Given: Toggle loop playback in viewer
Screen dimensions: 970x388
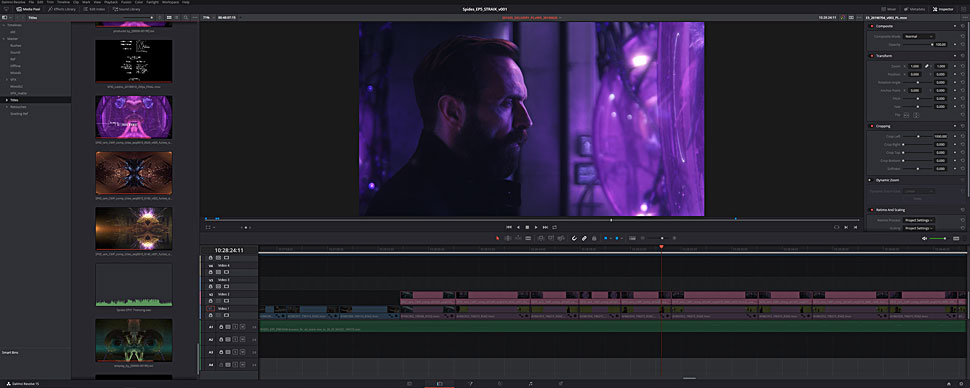Looking at the screenshot, I should coord(555,227).
